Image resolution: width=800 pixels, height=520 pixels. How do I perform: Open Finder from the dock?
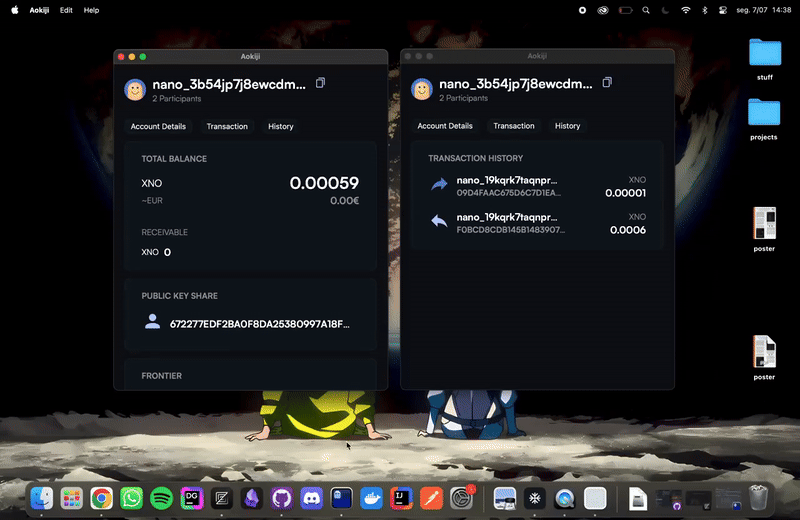point(42,498)
